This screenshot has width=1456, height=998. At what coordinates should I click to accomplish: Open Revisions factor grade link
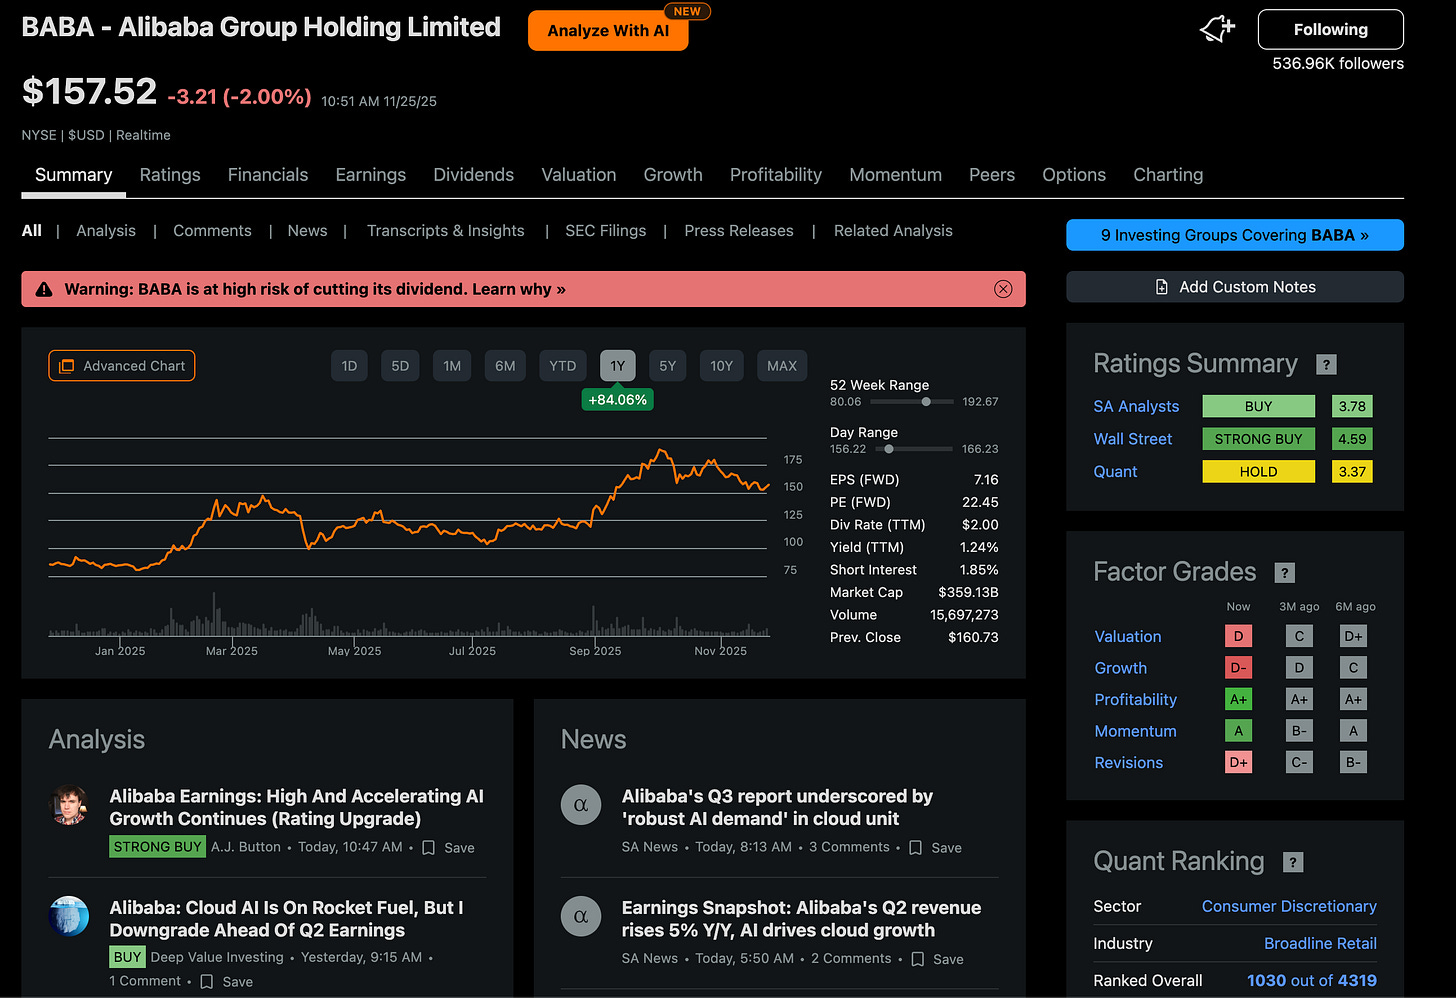[x=1129, y=763]
